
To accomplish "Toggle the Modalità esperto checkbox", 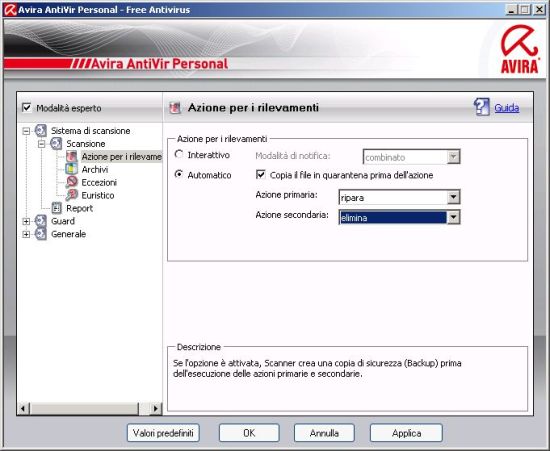I will pos(27,108).
